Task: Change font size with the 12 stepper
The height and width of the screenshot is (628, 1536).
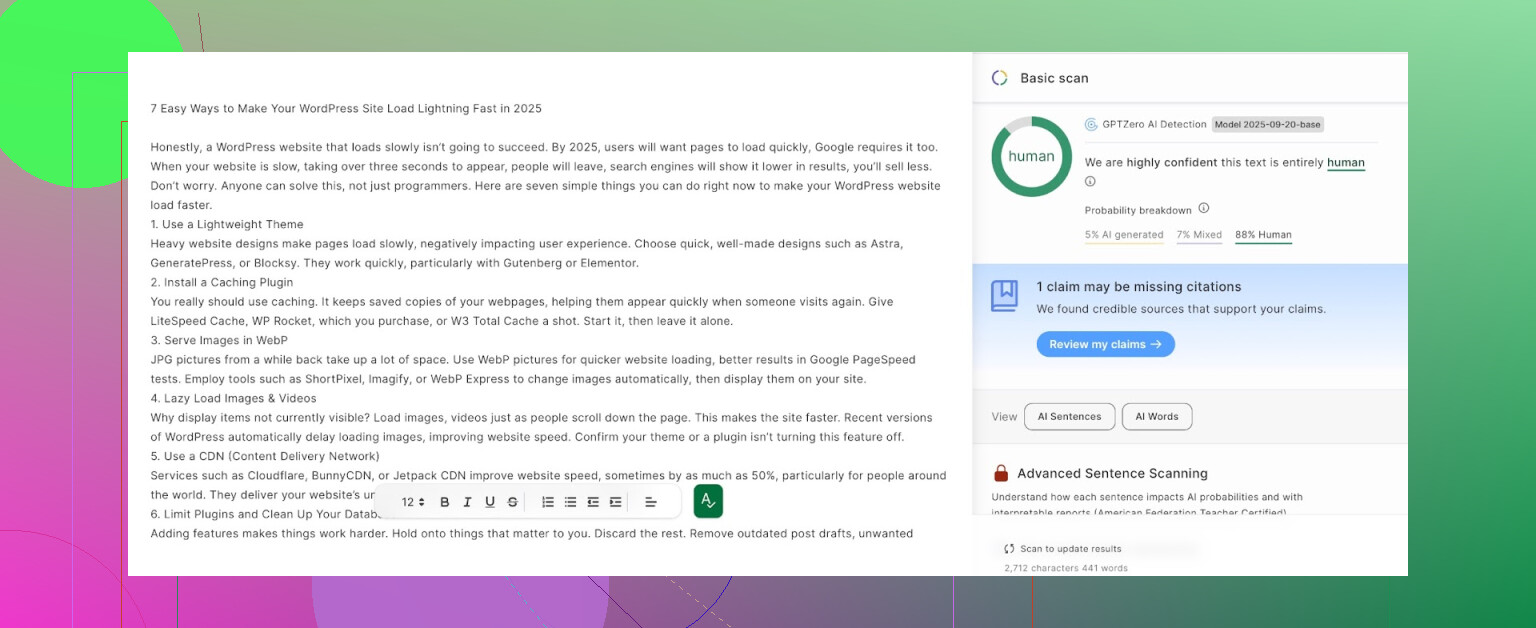Action: 413,502
